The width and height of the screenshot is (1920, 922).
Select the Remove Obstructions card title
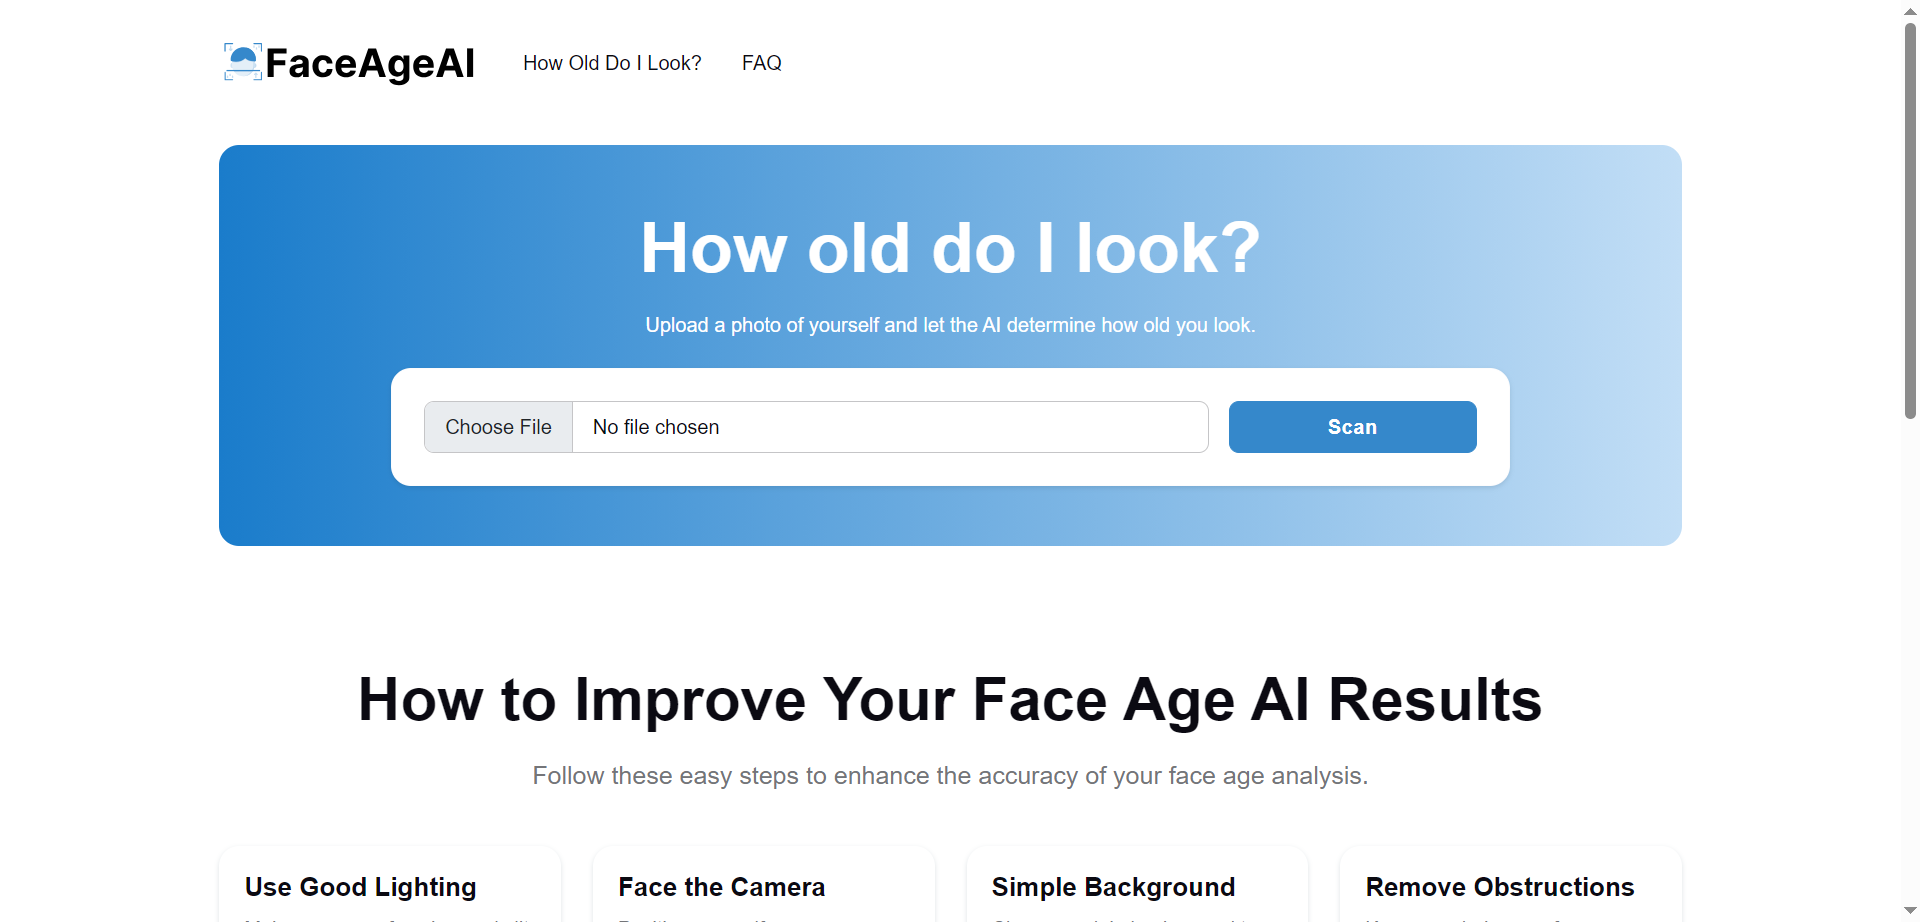pyautogui.click(x=1500, y=887)
